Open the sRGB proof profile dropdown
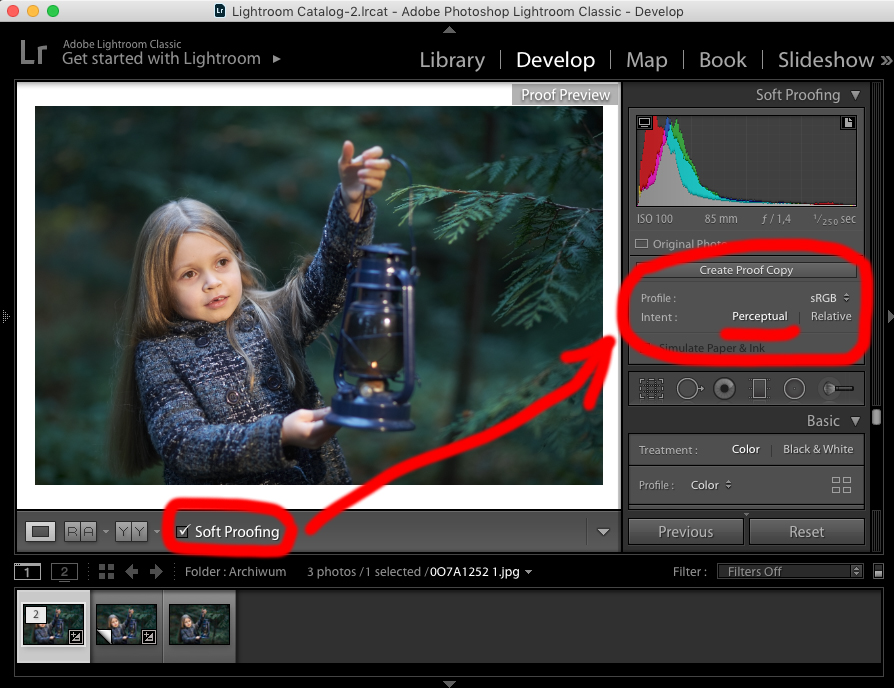The width and height of the screenshot is (894, 688). (830, 298)
